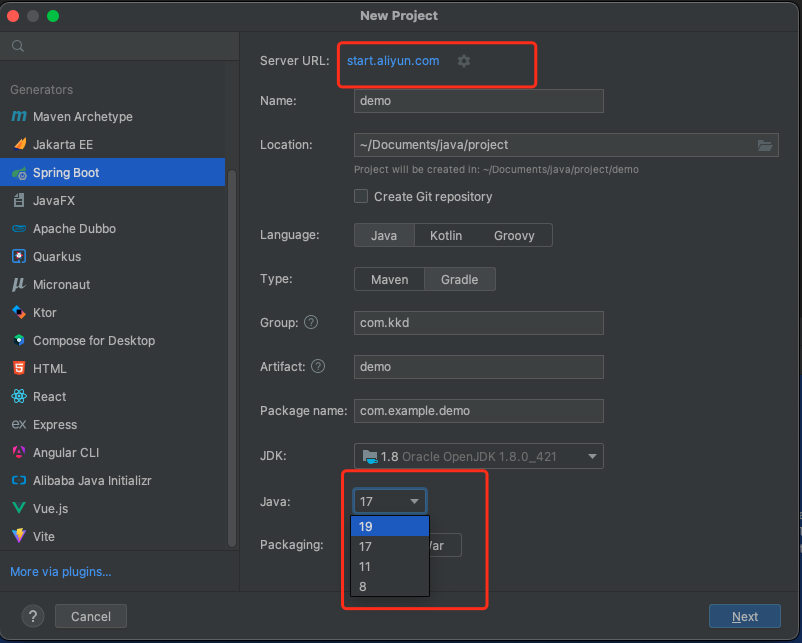Click the project Name input field
The image size is (802, 643).
pos(479,101)
